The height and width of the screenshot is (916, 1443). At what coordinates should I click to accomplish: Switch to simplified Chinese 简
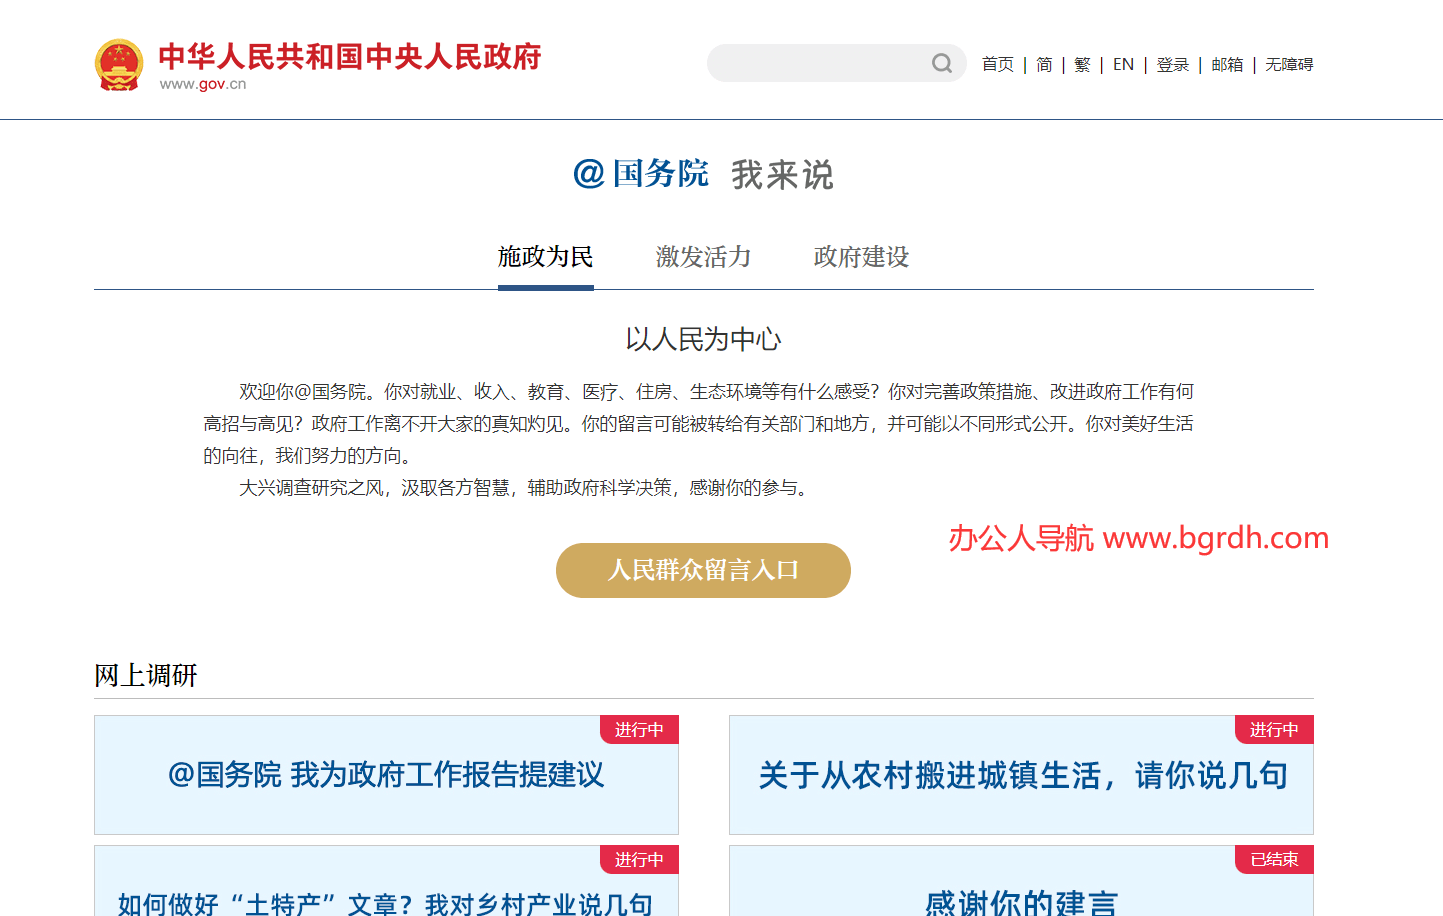pyautogui.click(x=1044, y=65)
